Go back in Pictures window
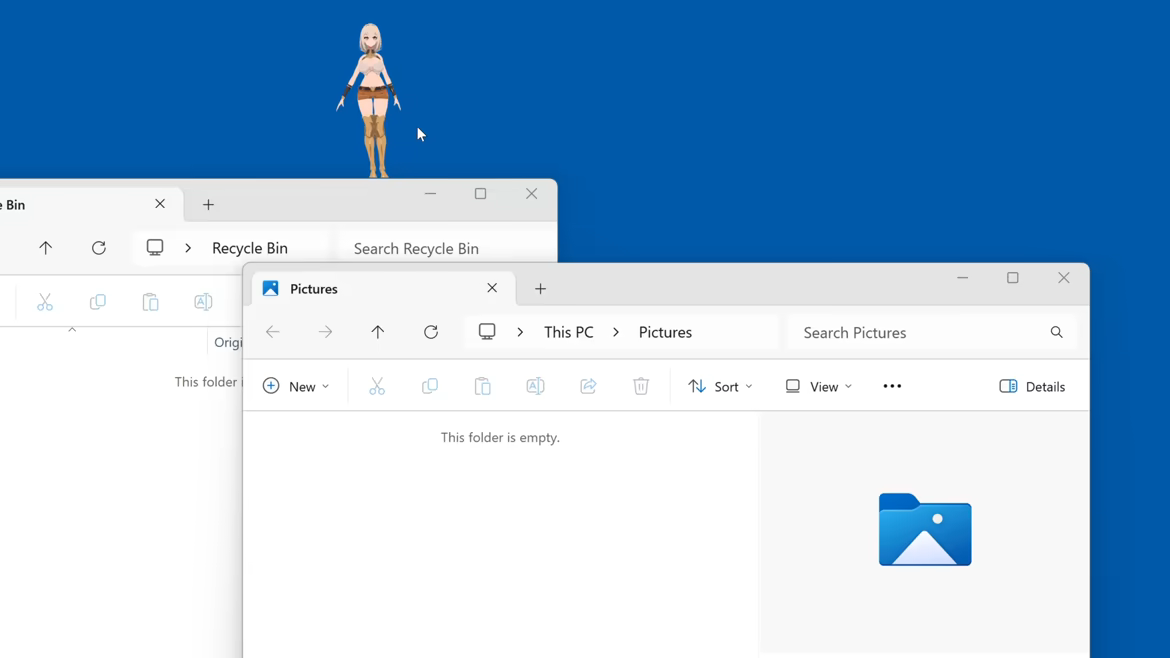1170x658 pixels. 273,332
